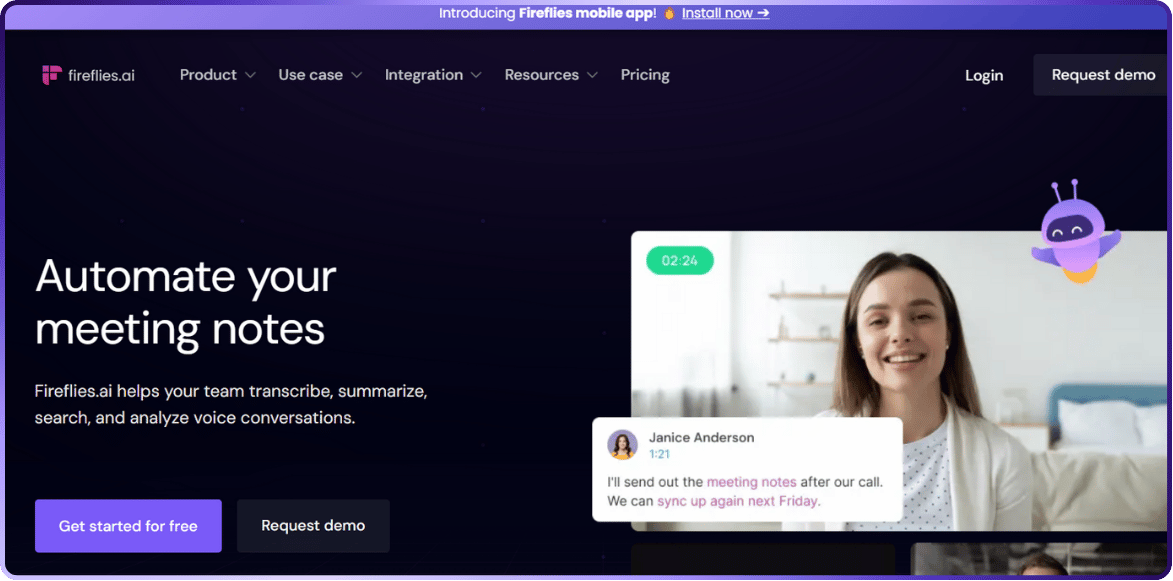Open the fireflies.ai home text link
The width and height of the screenshot is (1173, 581).
click(101, 76)
